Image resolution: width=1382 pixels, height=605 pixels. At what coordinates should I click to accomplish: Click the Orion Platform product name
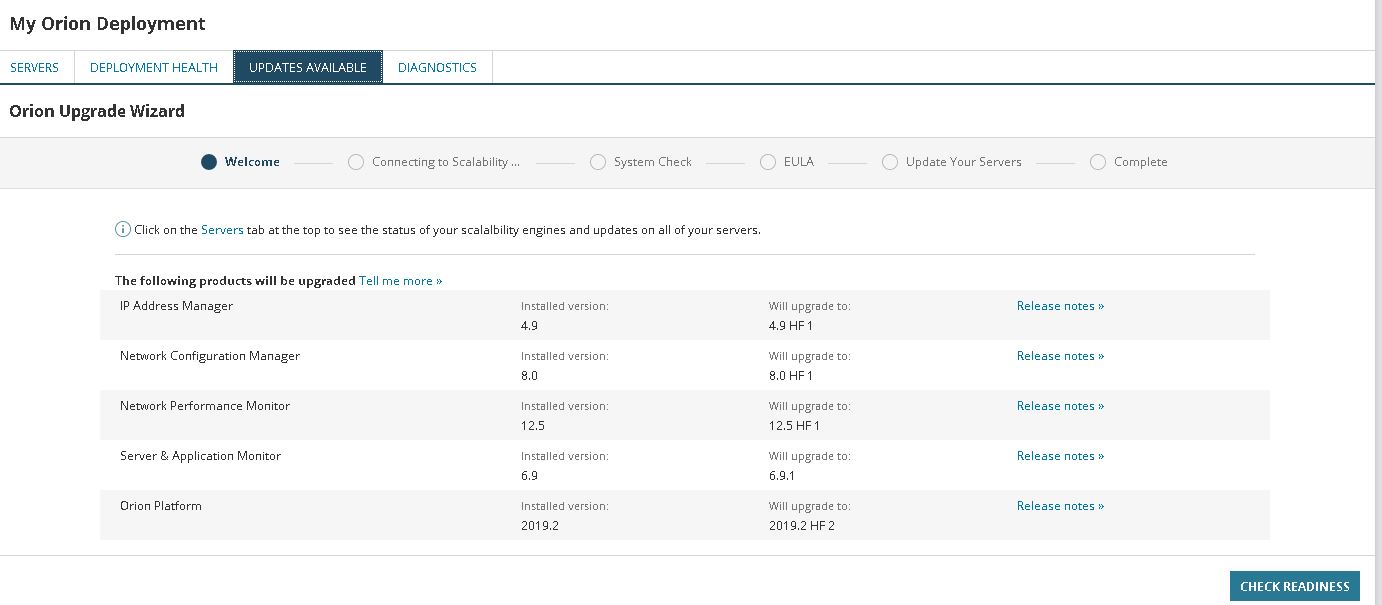point(161,506)
